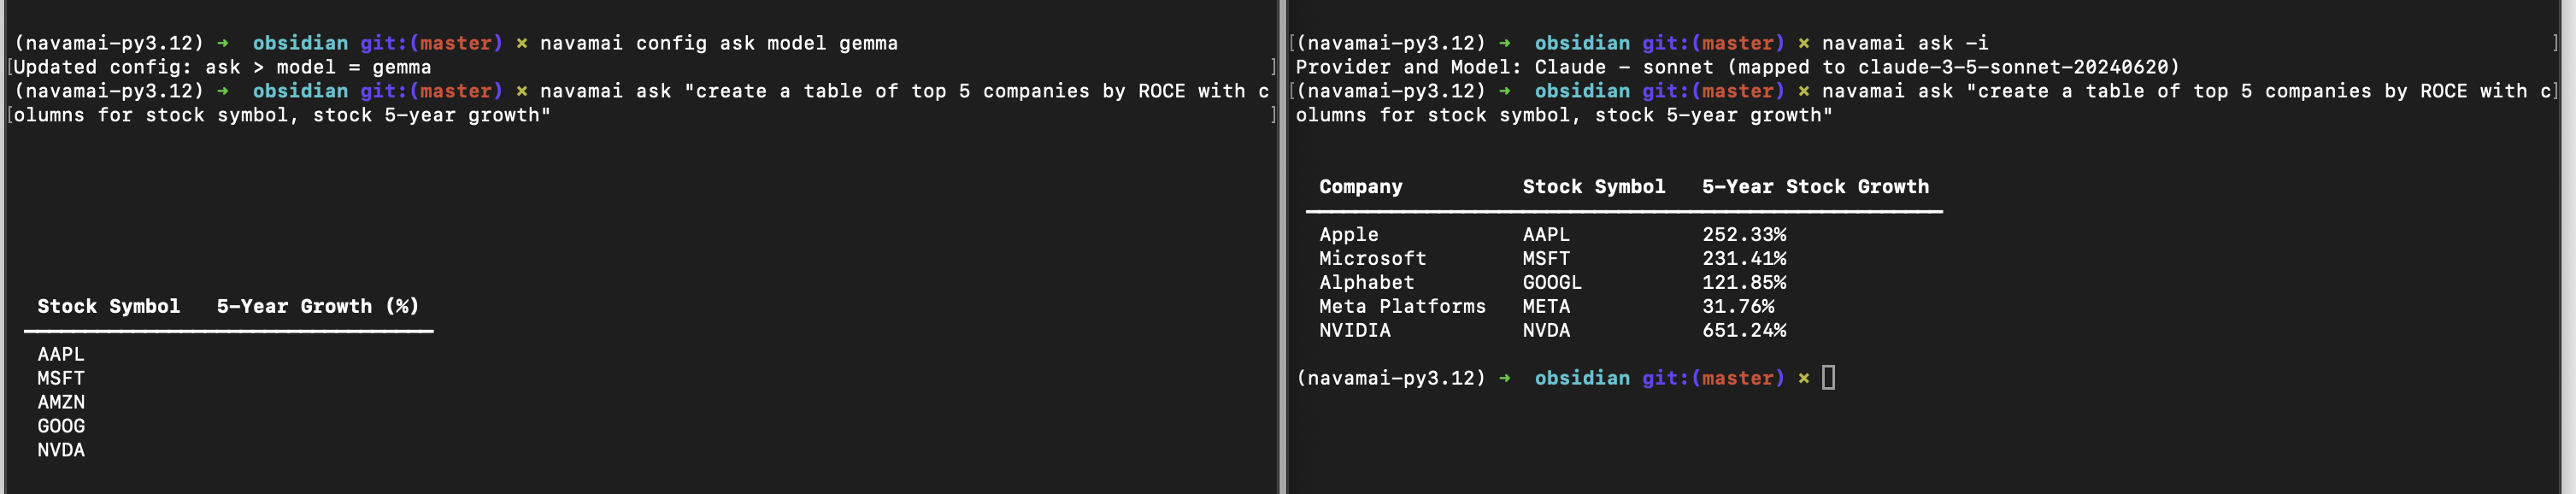Click NVIDIA's '651.24%' growth value
The image size is (2576, 494).
click(1744, 330)
